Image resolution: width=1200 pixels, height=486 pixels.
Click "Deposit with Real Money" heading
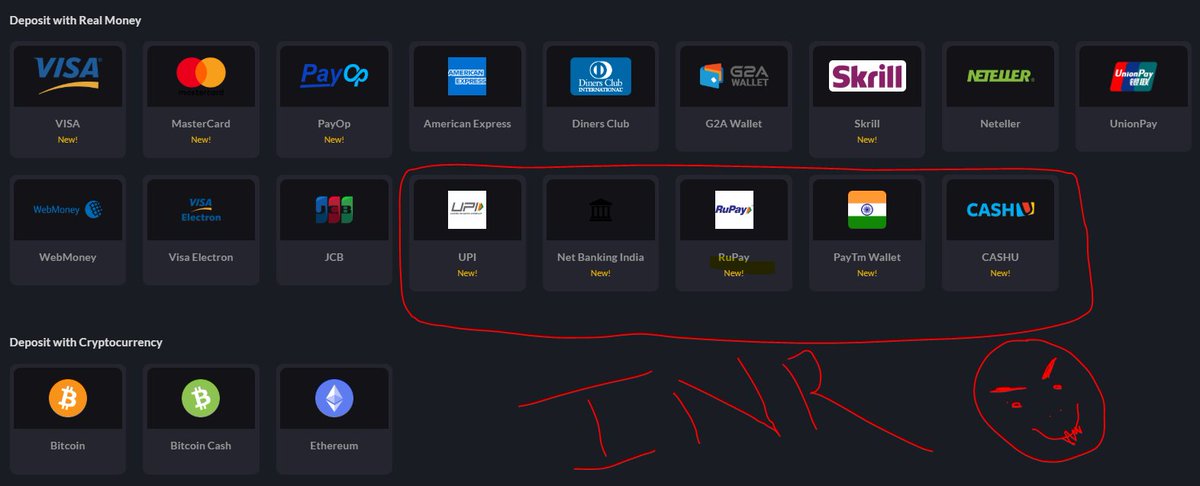[75, 21]
